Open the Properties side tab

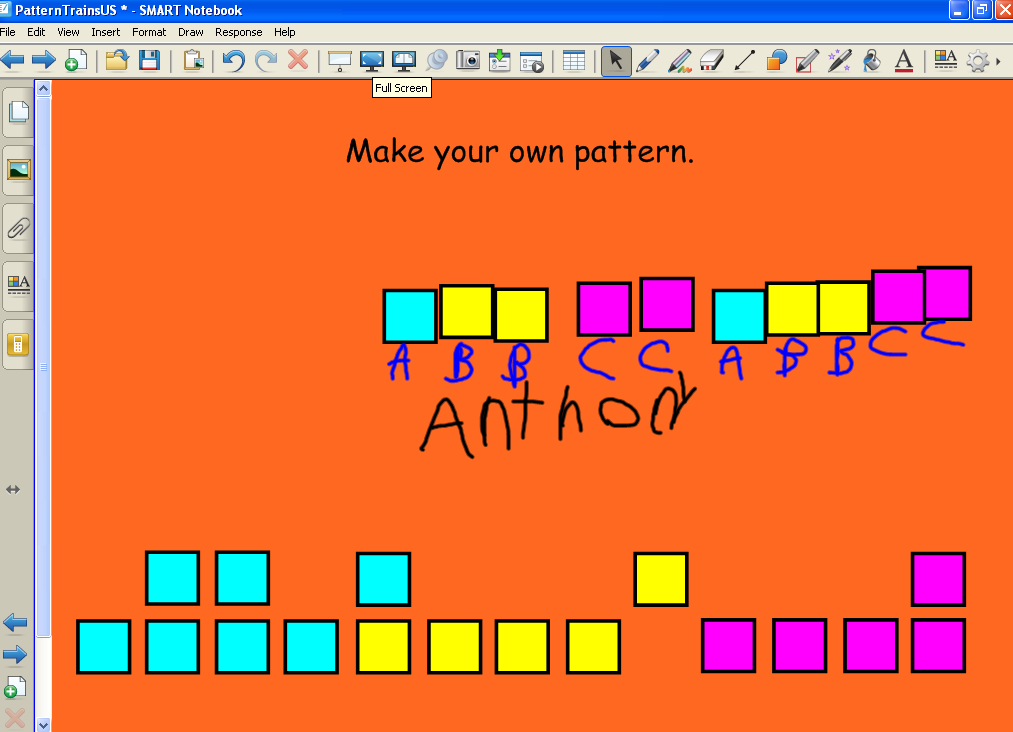point(18,286)
